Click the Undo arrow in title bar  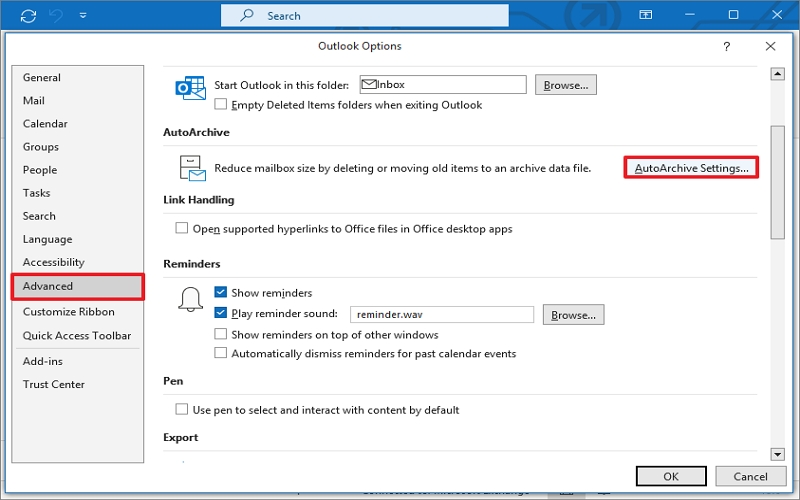(56, 16)
